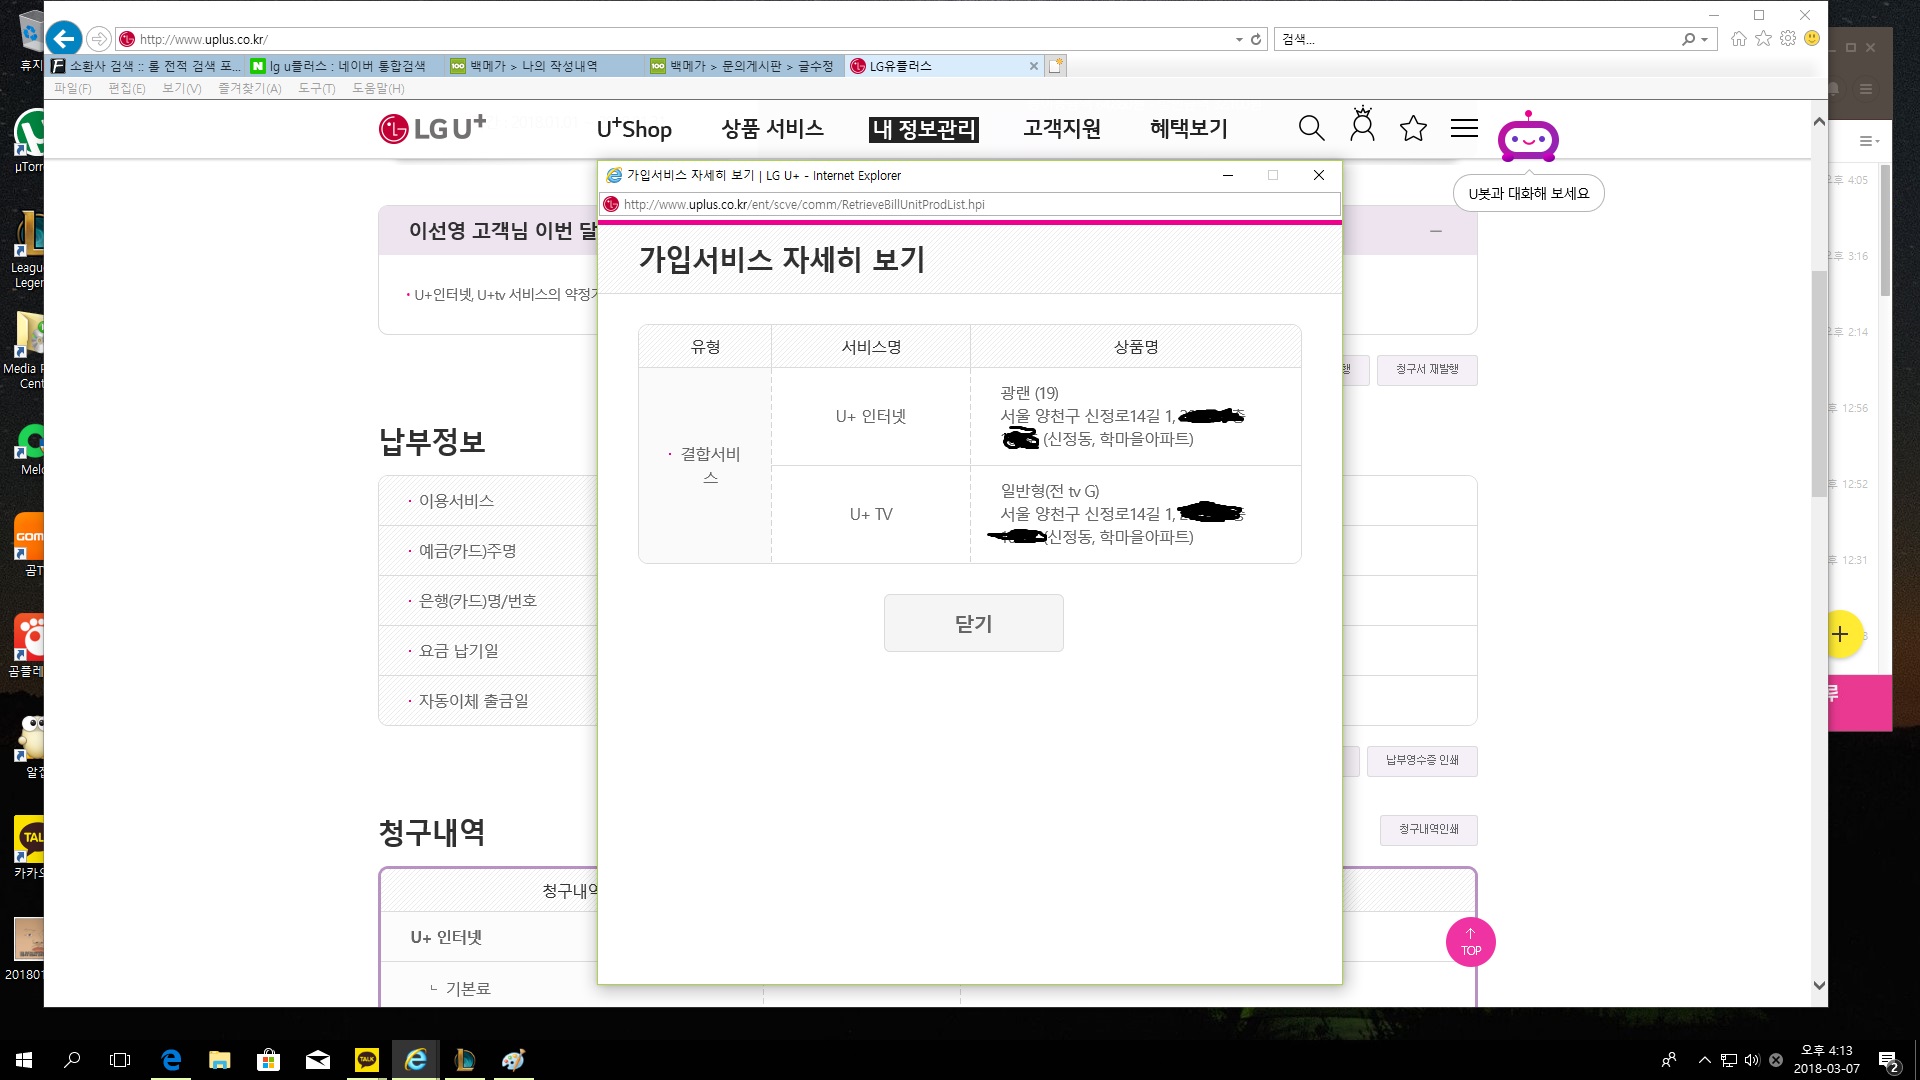Click the refresh icon in address bar
The image size is (1920, 1080).
click(1256, 39)
